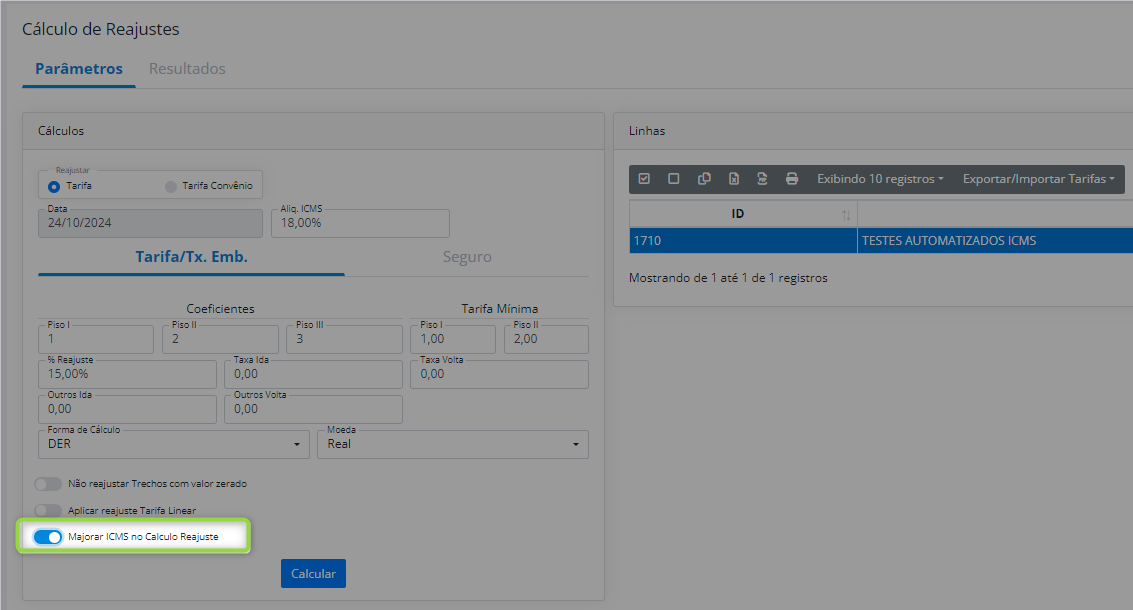Export table to Excel icon

(x=733, y=179)
